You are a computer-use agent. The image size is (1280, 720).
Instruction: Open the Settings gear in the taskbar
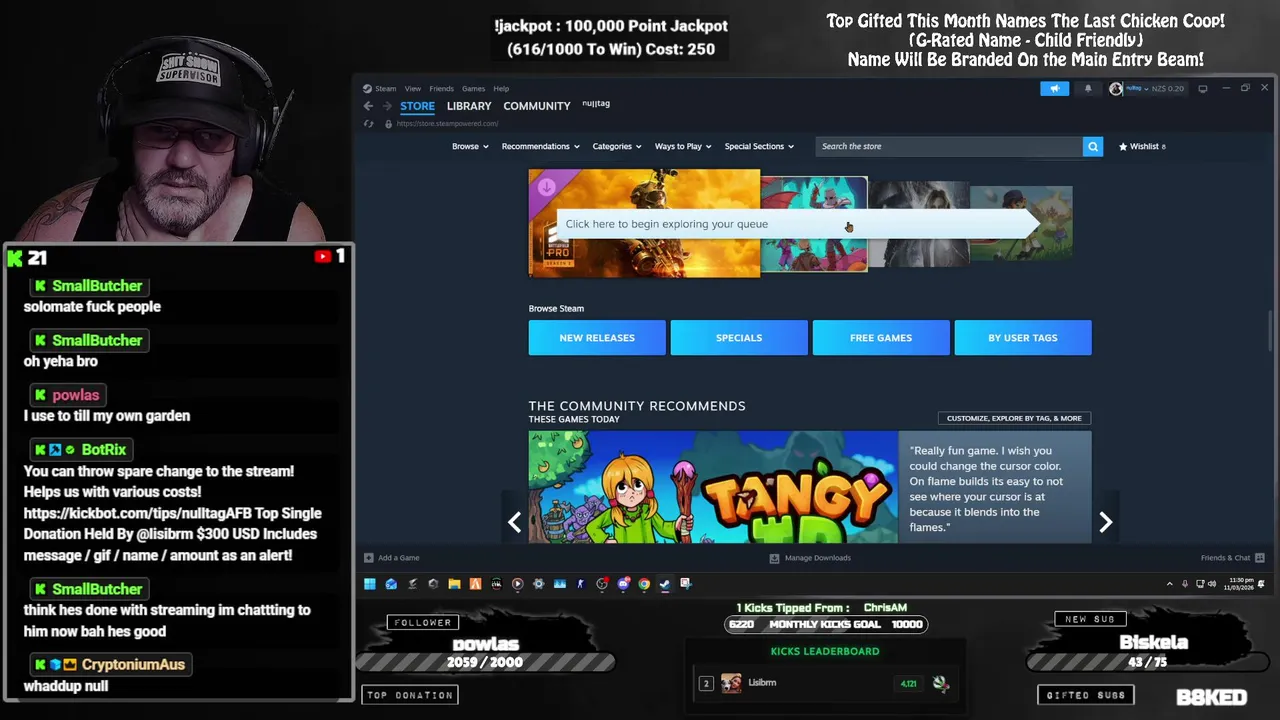click(x=538, y=584)
